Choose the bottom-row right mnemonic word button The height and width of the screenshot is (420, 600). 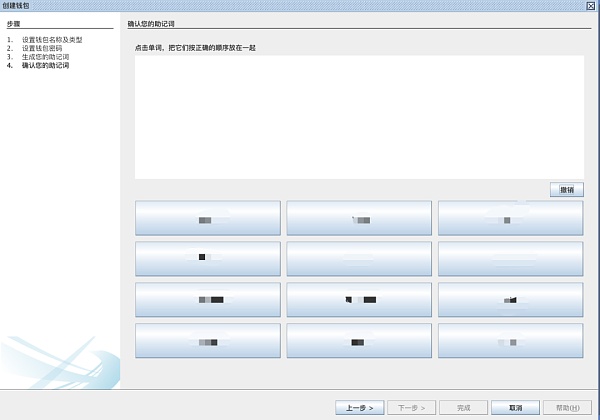tap(510, 341)
